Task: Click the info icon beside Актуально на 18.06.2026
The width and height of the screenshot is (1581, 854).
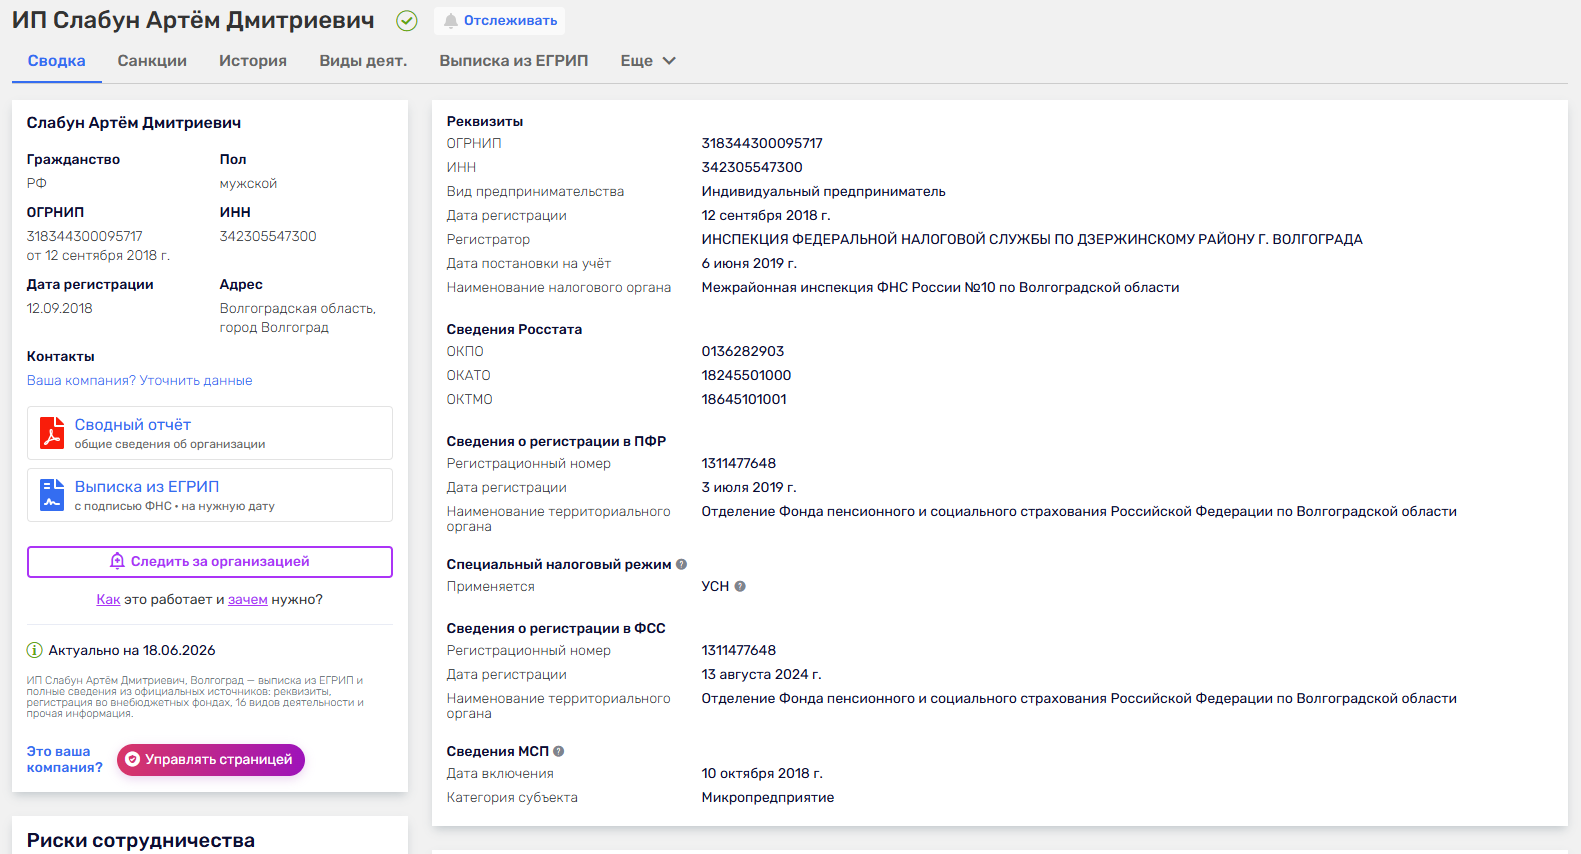Action: (35, 650)
